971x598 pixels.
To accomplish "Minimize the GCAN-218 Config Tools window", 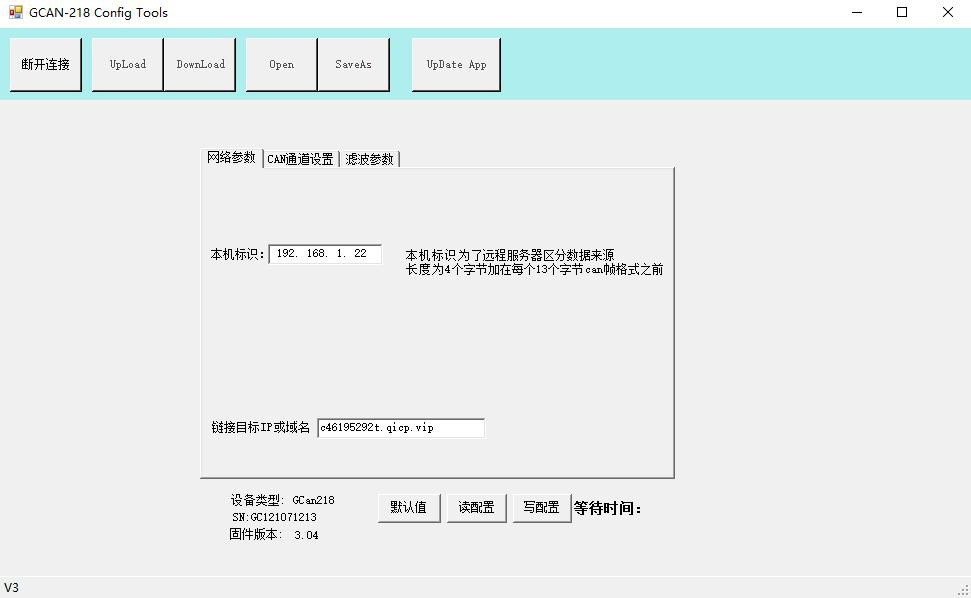I will tap(857, 13).
